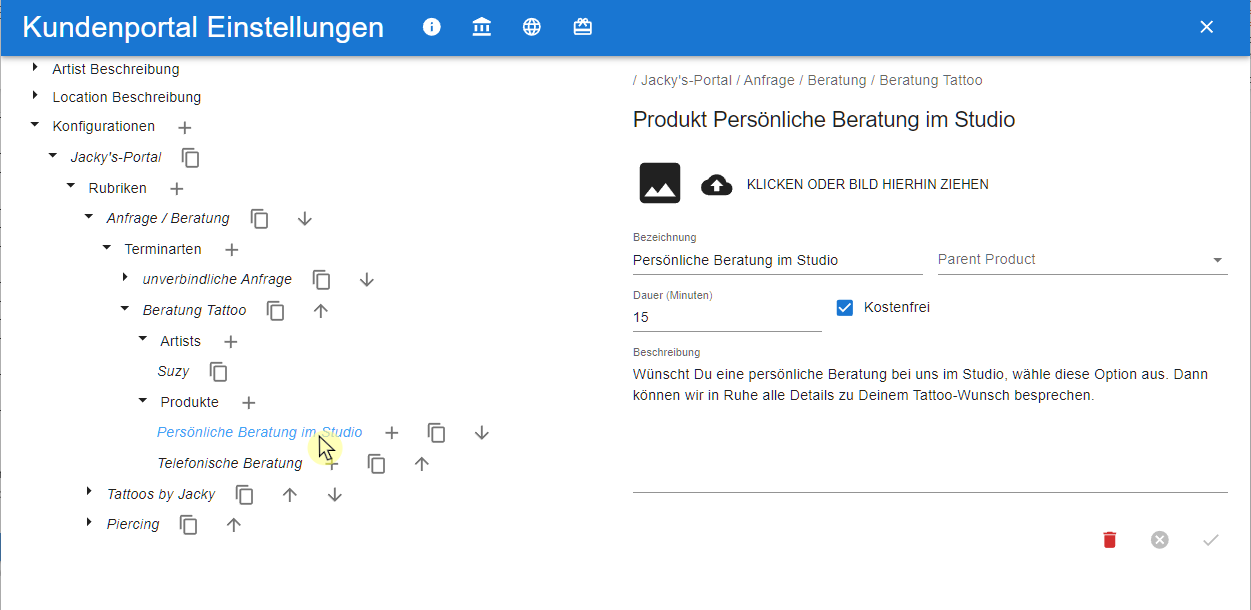Screen dimensions: 1251x610
Task: Collapse the Rubriken node
Action: coord(71,187)
